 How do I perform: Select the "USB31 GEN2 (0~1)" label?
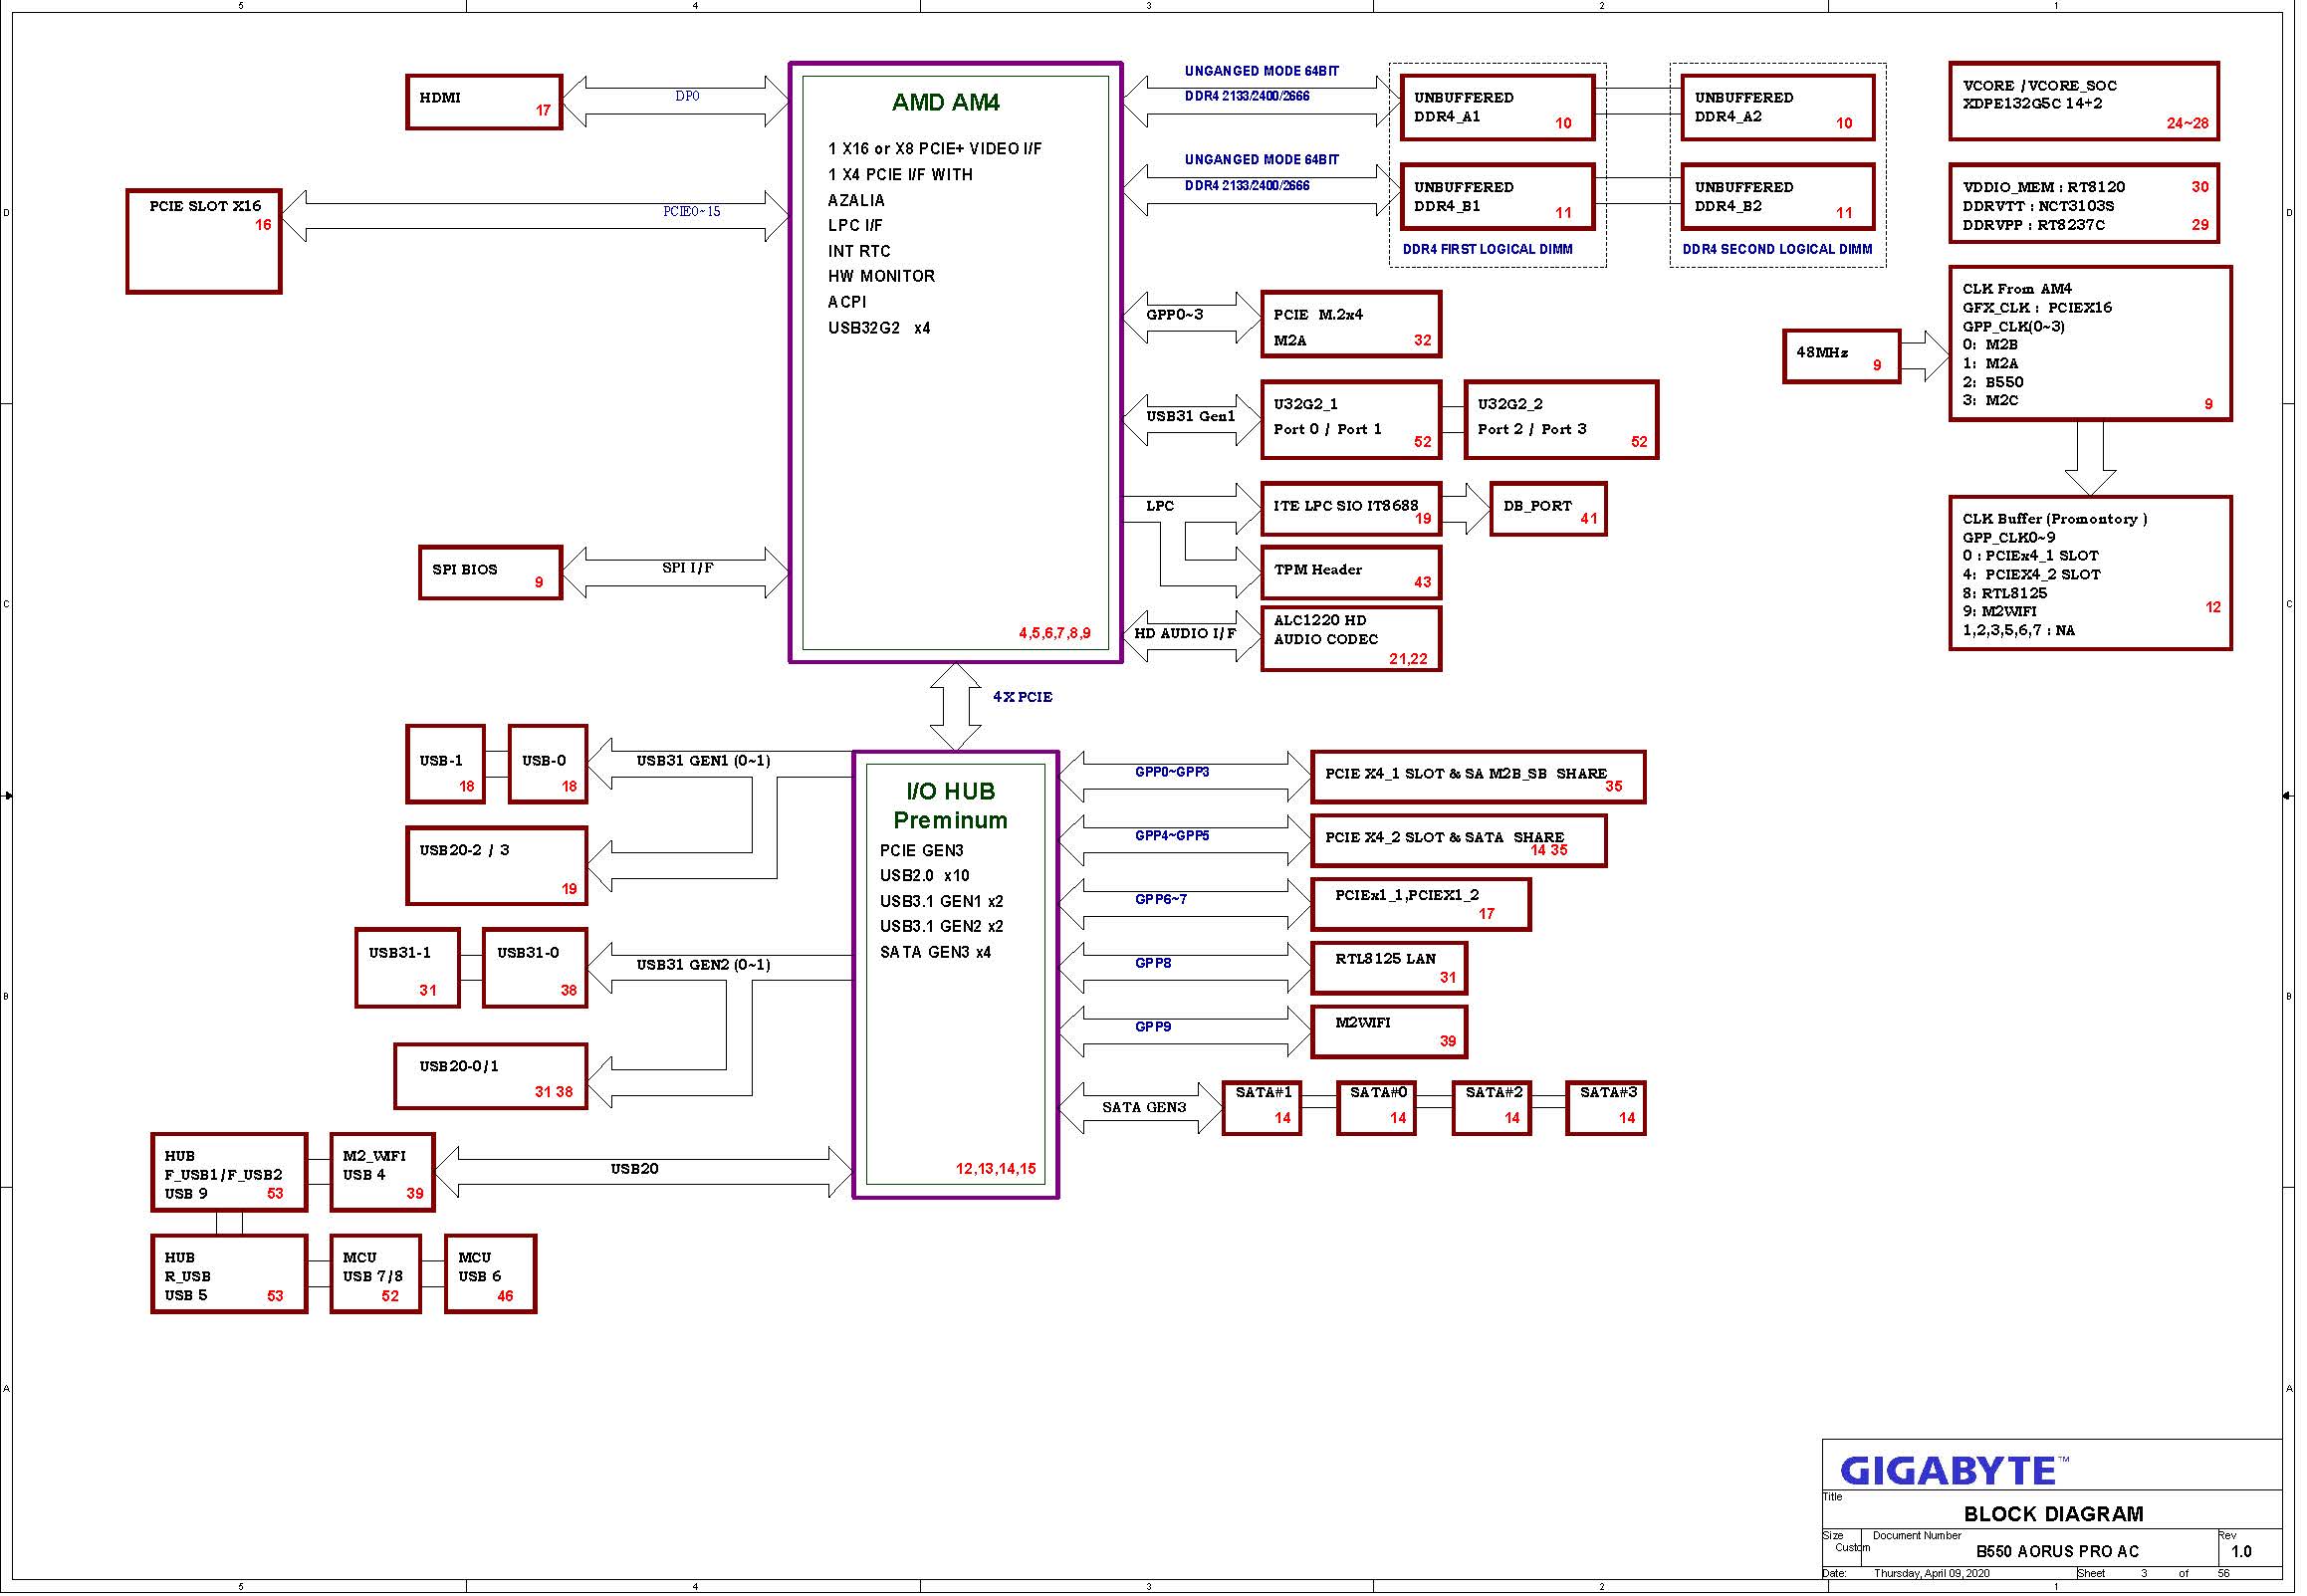[x=703, y=965]
